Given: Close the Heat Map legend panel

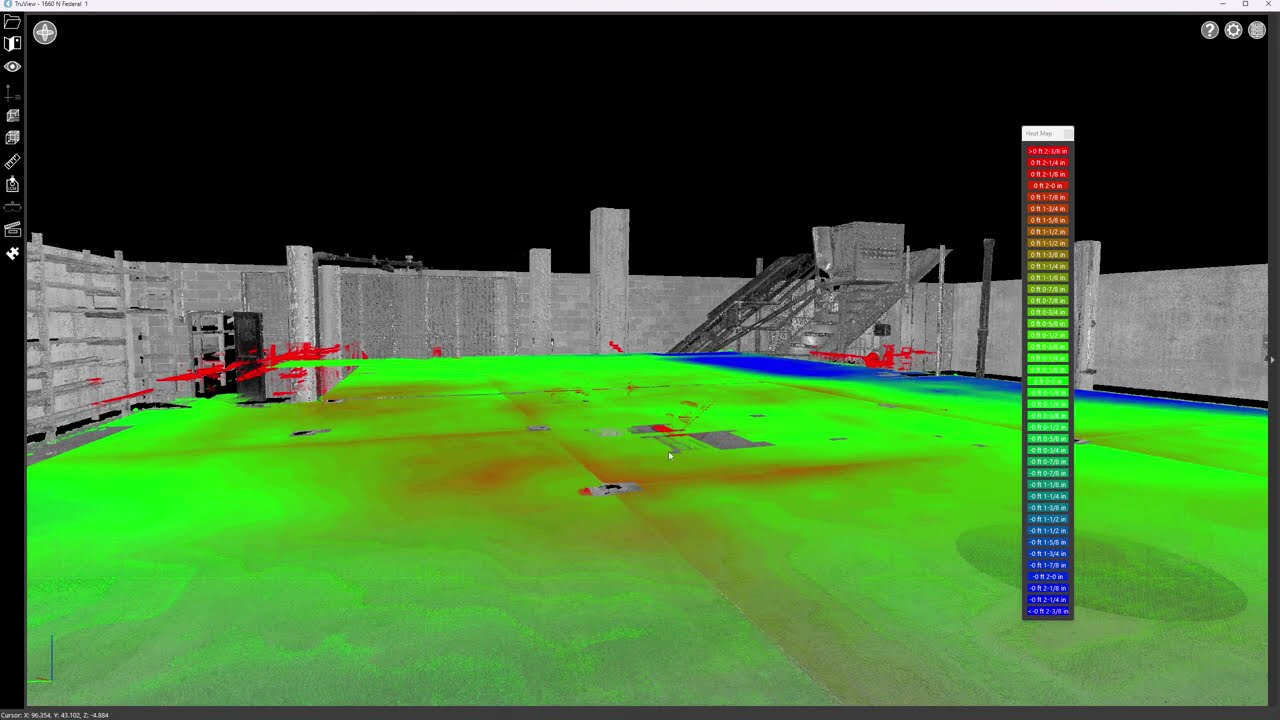Looking at the screenshot, I should (x=1068, y=133).
